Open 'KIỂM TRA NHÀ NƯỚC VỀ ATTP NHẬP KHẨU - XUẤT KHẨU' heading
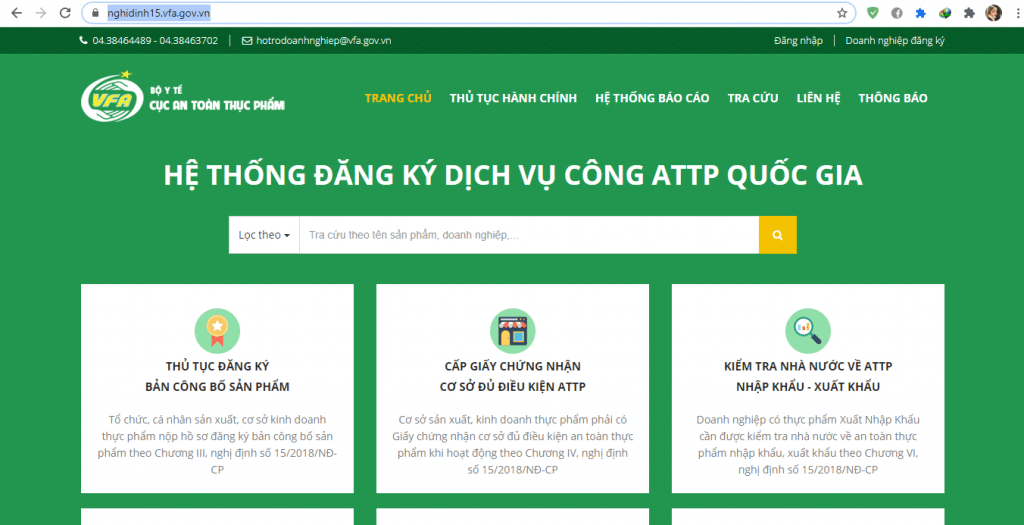Screen dimensions: 1024x525 tap(808, 376)
